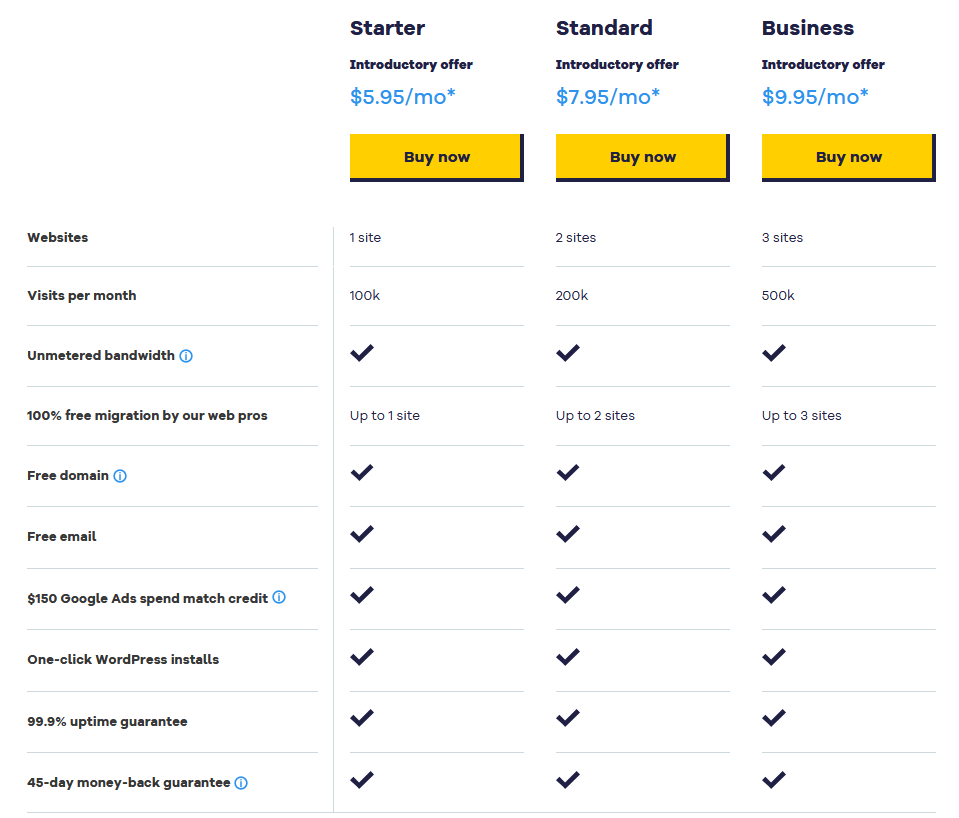Image resolution: width=959 pixels, height=818 pixels.
Task: Click Buy now under Standard plan
Action: tap(643, 157)
